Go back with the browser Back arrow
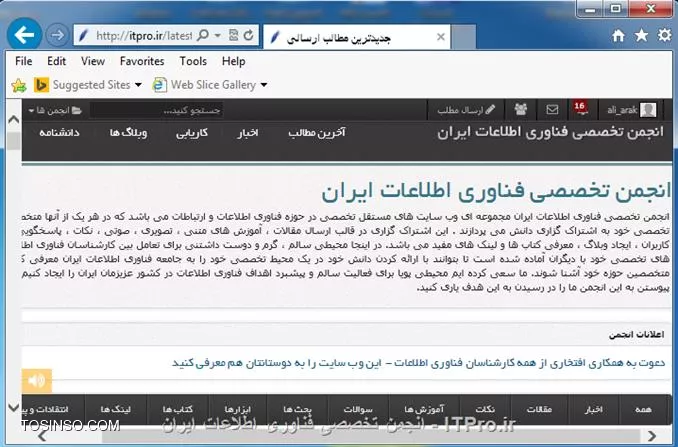The width and height of the screenshot is (678, 447). click(x=24, y=35)
